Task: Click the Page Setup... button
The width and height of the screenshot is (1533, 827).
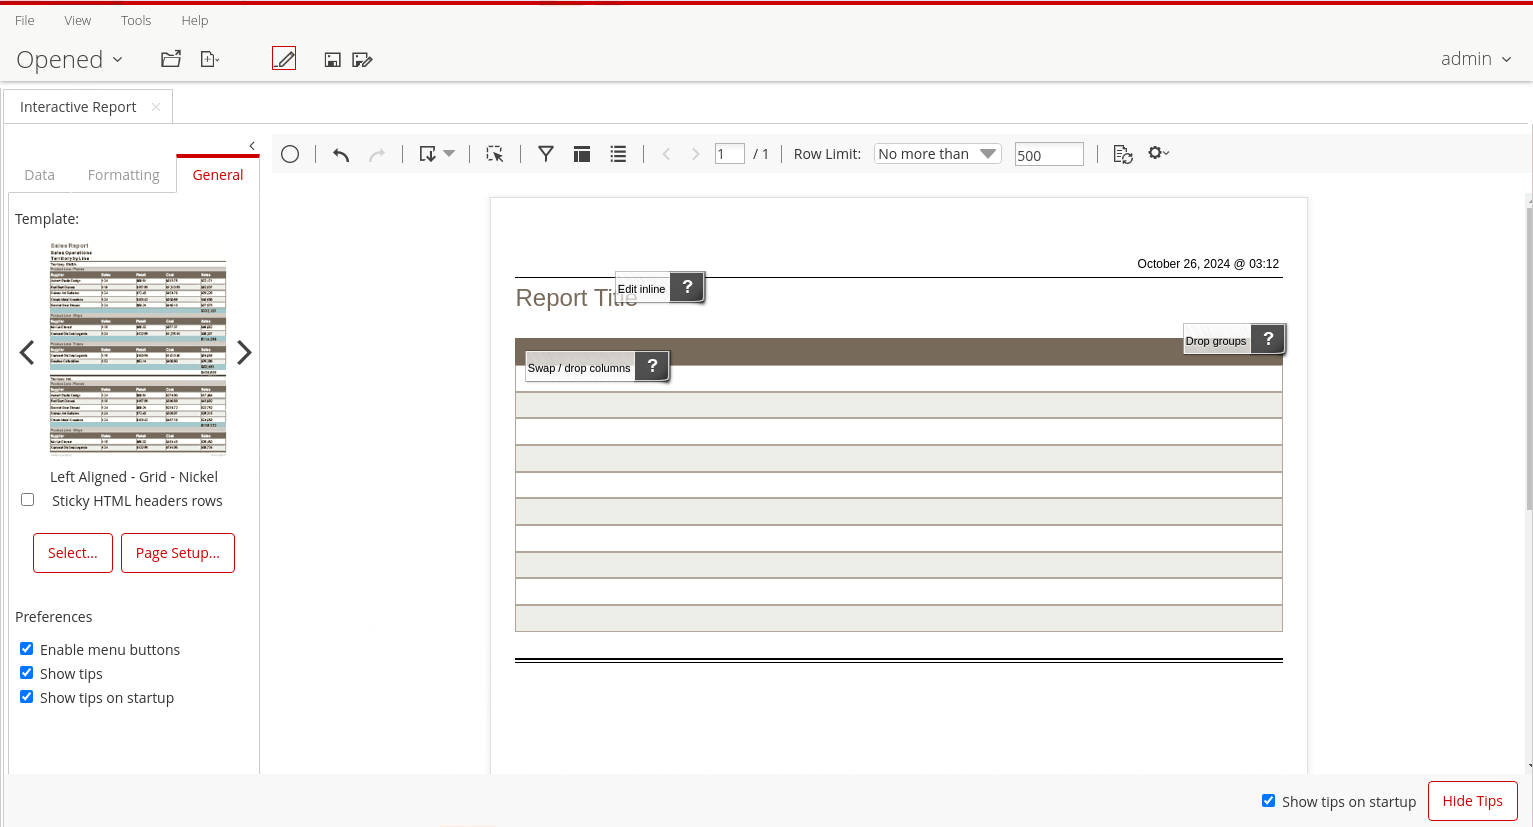Action: pyautogui.click(x=178, y=553)
